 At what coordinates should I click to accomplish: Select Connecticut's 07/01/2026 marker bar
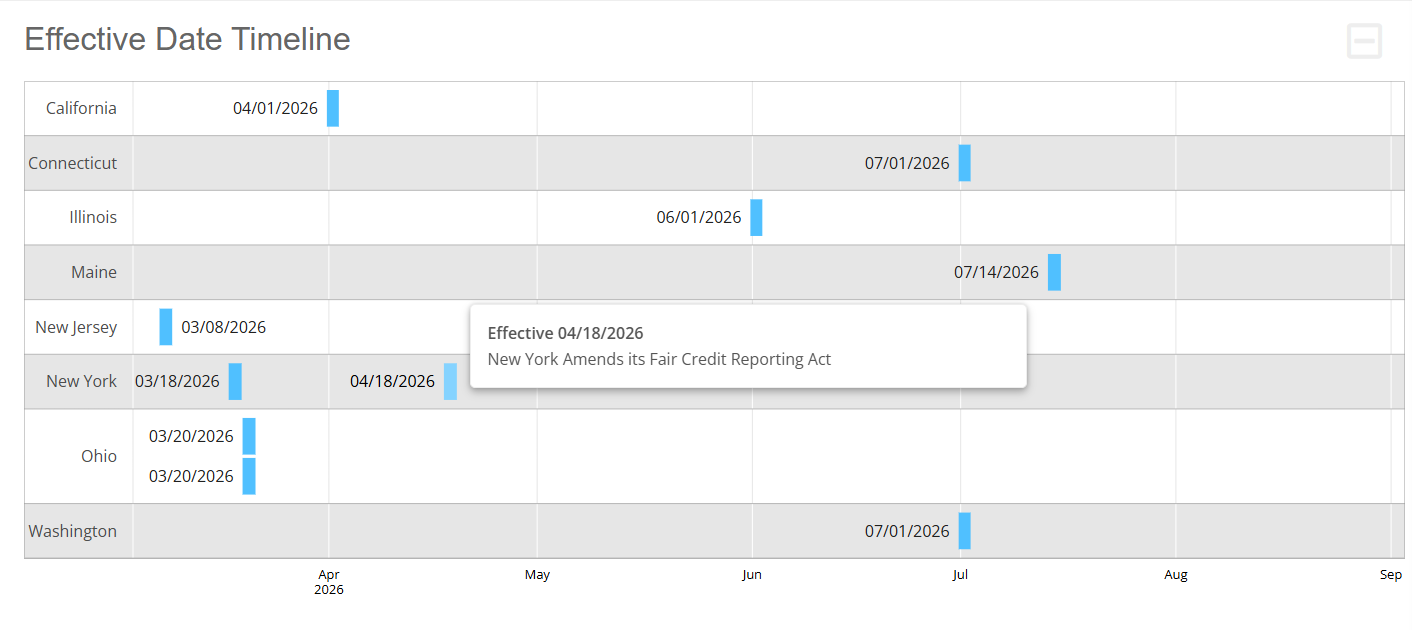(964, 163)
